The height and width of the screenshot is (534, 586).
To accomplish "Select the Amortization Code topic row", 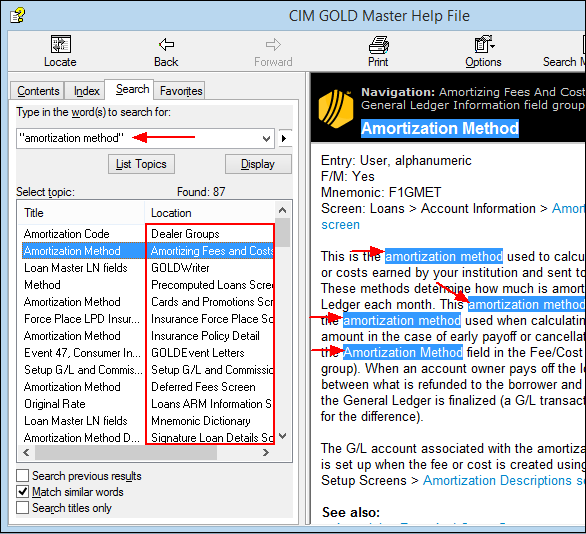I will pos(148,234).
